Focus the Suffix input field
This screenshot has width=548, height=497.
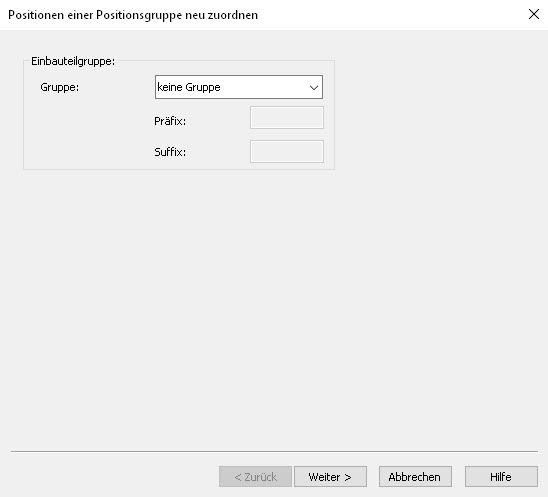287,151
